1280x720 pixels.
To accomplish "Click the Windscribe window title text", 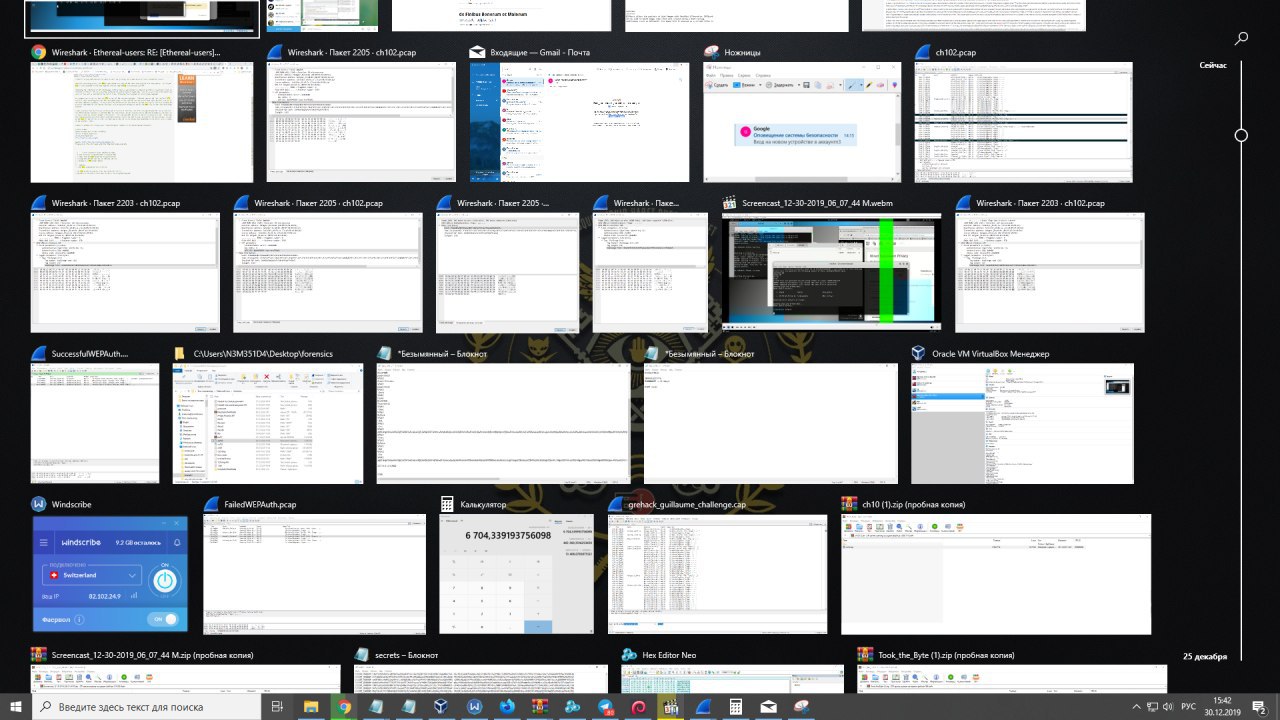I will click(74, 505).
